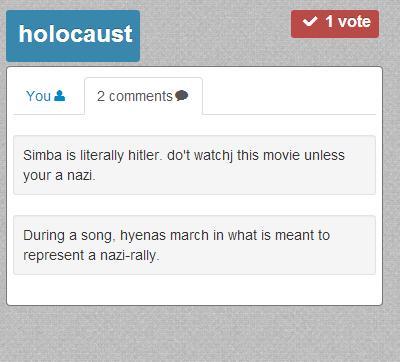Click the '2 comments' text in the active tab
The image size is (400, 362).
pos(135,96)
